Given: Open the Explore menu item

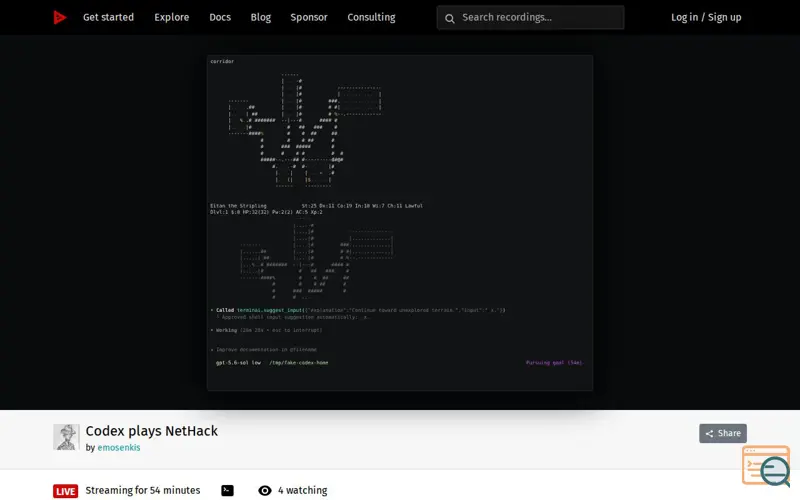Looking at the screenshot, I should click(171, 17).
